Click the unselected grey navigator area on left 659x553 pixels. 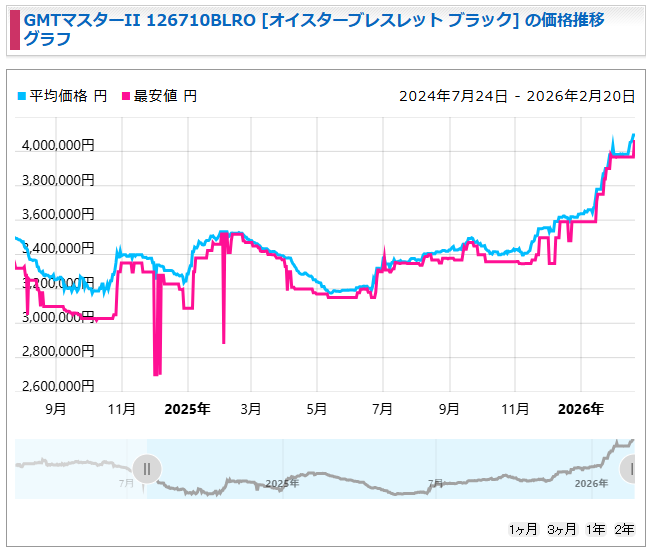[x=75, y=468]
